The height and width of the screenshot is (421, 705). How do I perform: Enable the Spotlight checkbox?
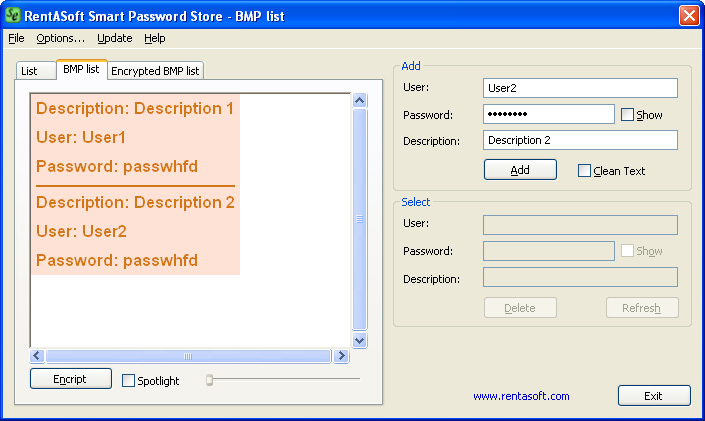pos(129,381)
